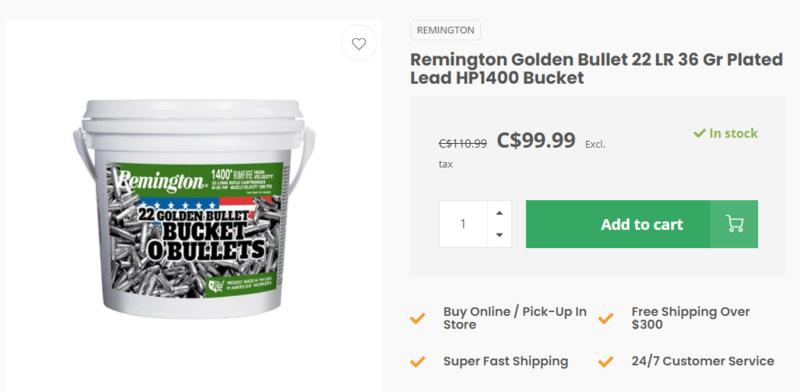Click the 24/7 Customer Service text

(x=703, y=361)
